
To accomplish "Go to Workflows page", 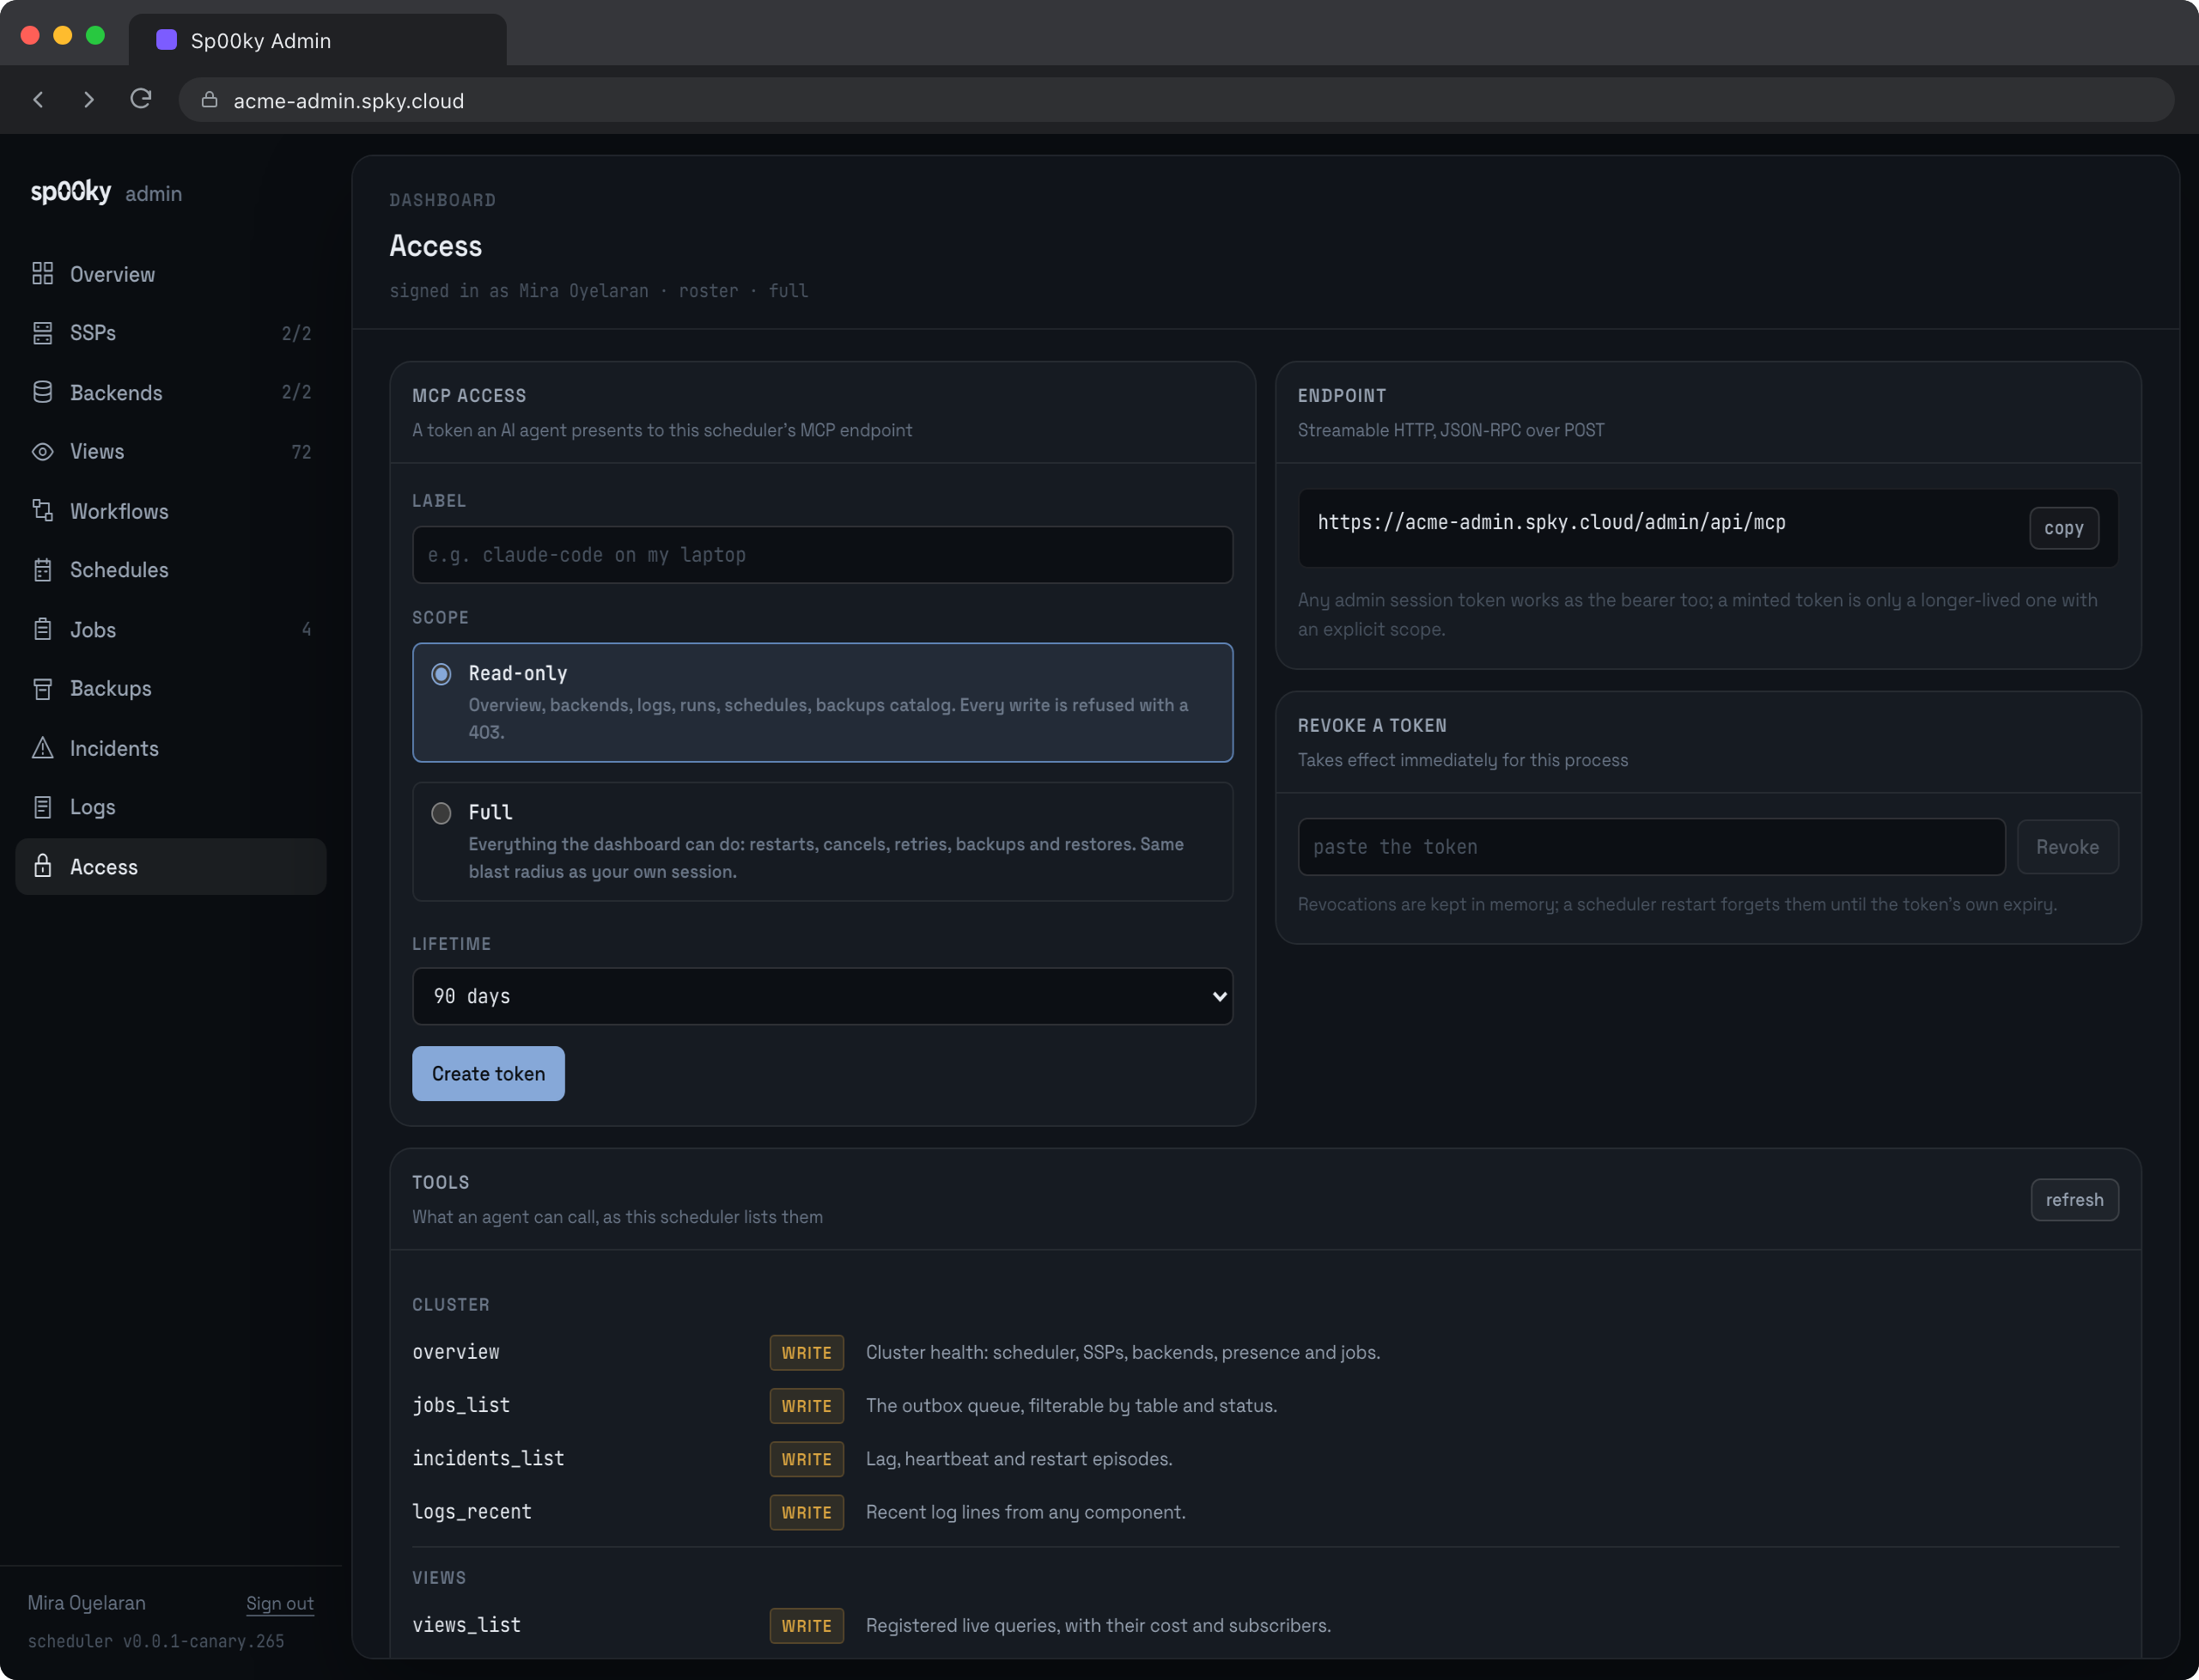I will point(171,511).
